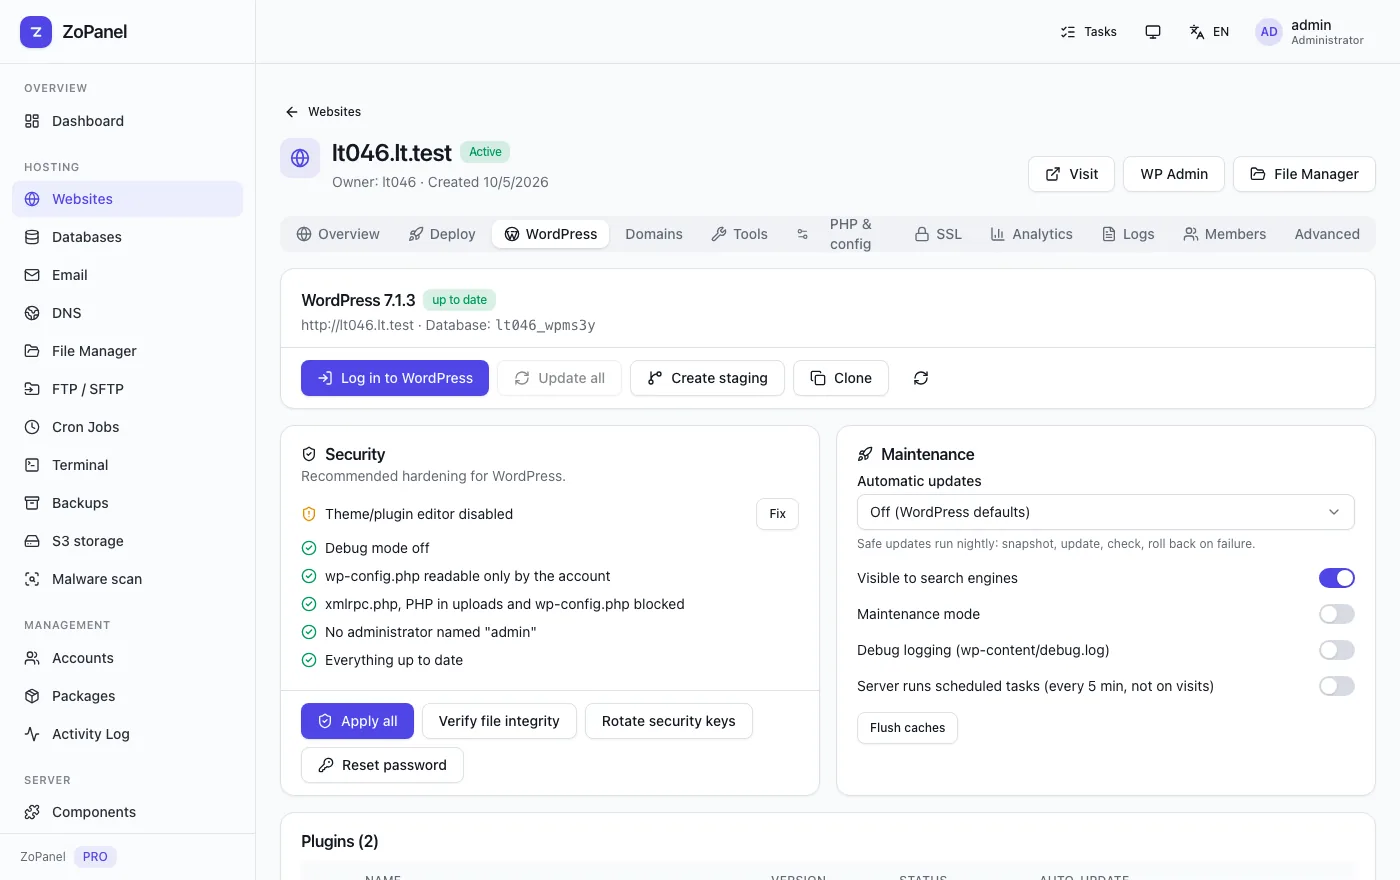Click Rotate security keys
1400x880 pixels.
[x=668, y=721]
